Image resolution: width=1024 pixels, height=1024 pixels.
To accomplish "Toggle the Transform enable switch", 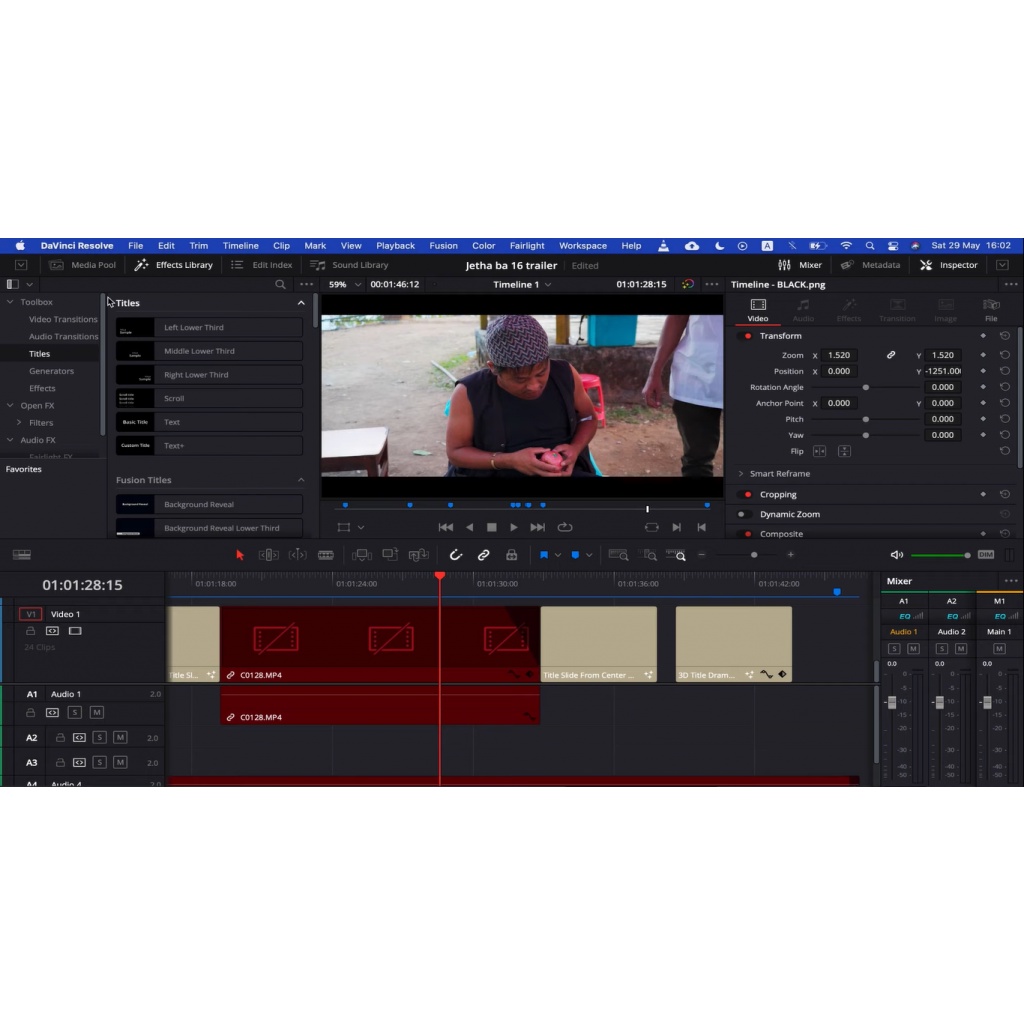I will 746,336.
